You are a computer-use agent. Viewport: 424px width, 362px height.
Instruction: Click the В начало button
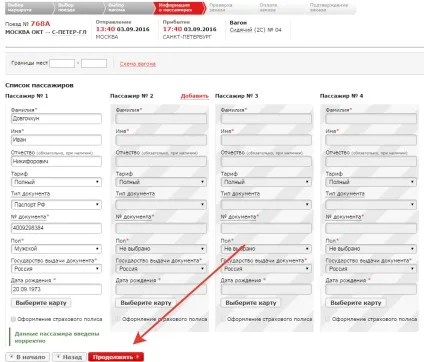[28, 357]
